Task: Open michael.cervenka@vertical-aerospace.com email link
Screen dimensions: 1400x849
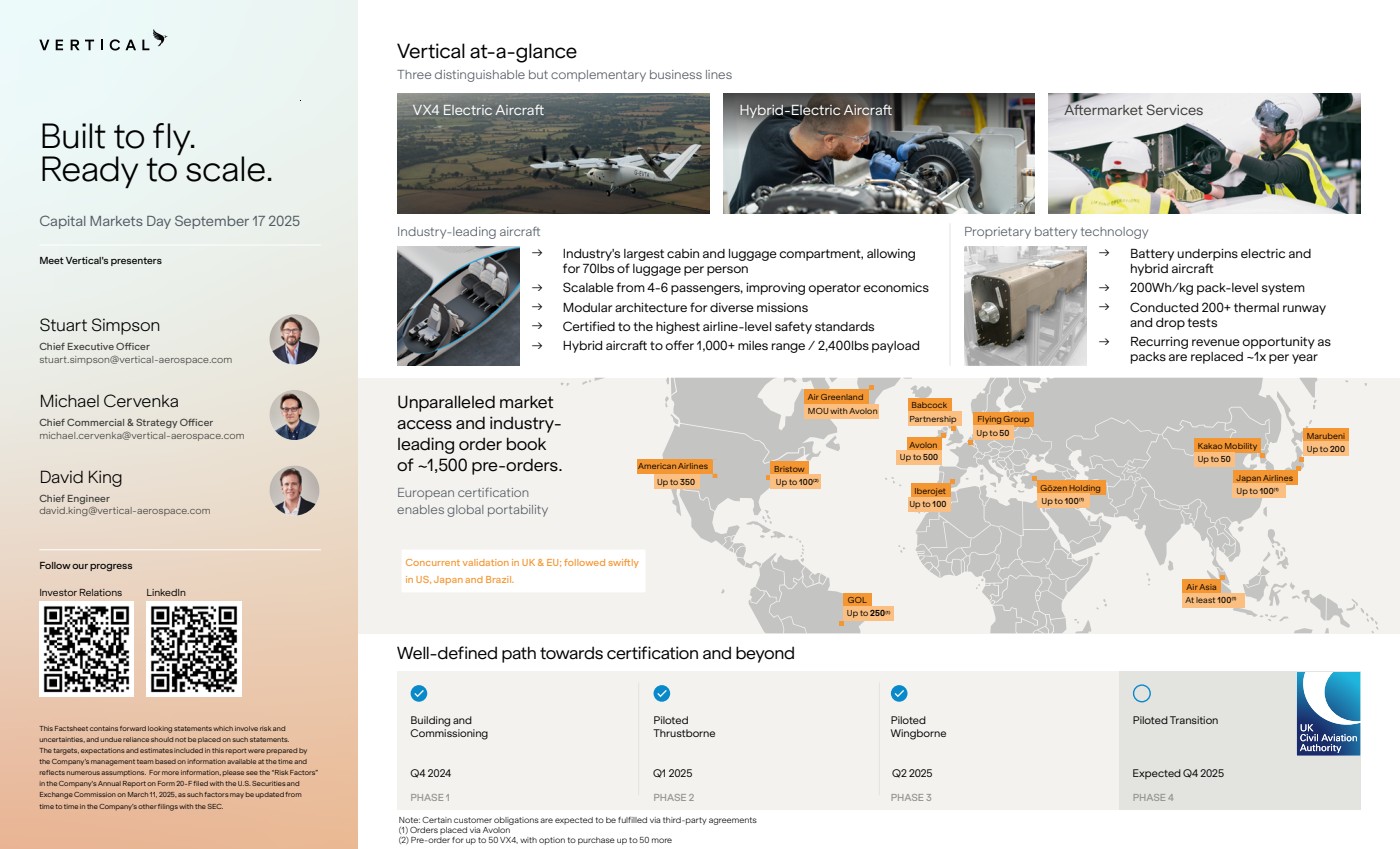Action: pos(141,436)
